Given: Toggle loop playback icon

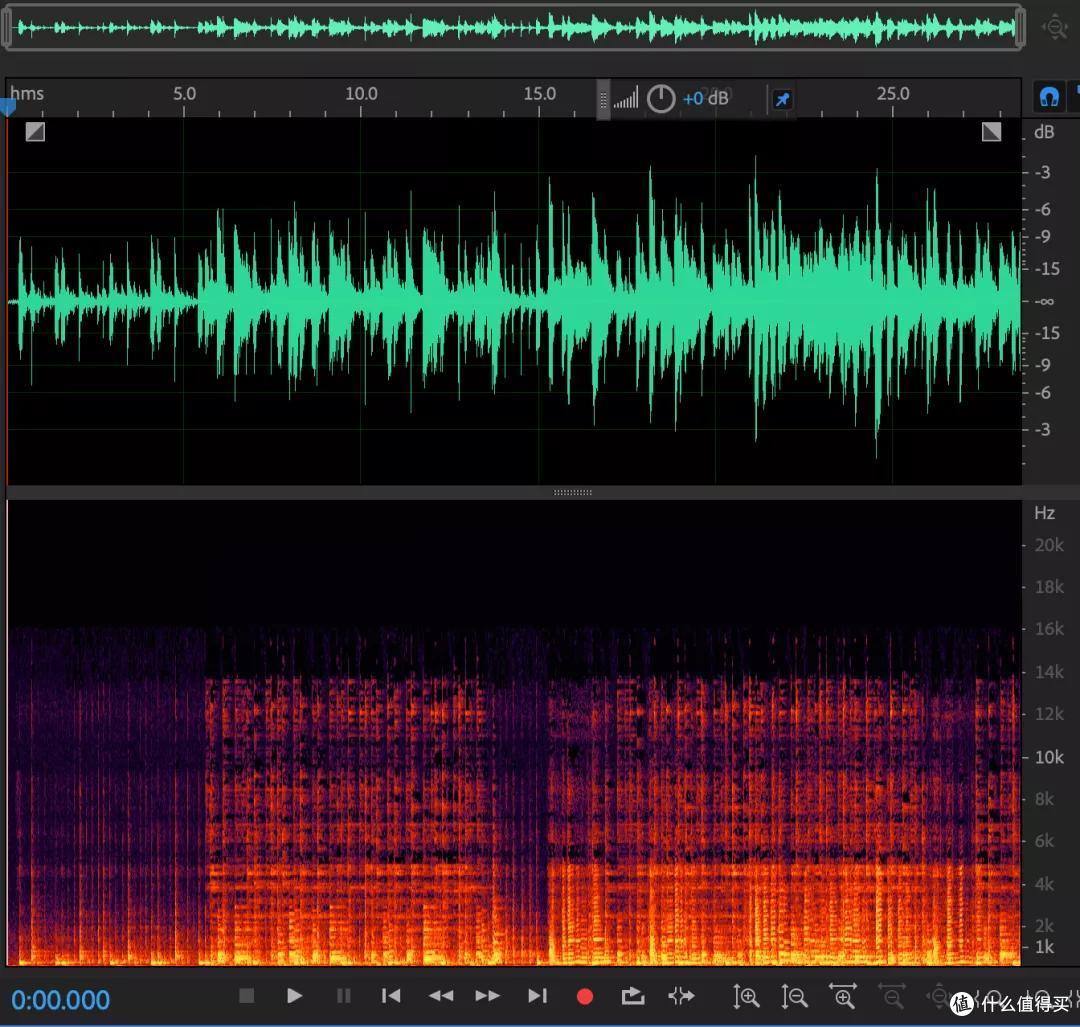Looking at the screenshot, I should pos(632,996).
